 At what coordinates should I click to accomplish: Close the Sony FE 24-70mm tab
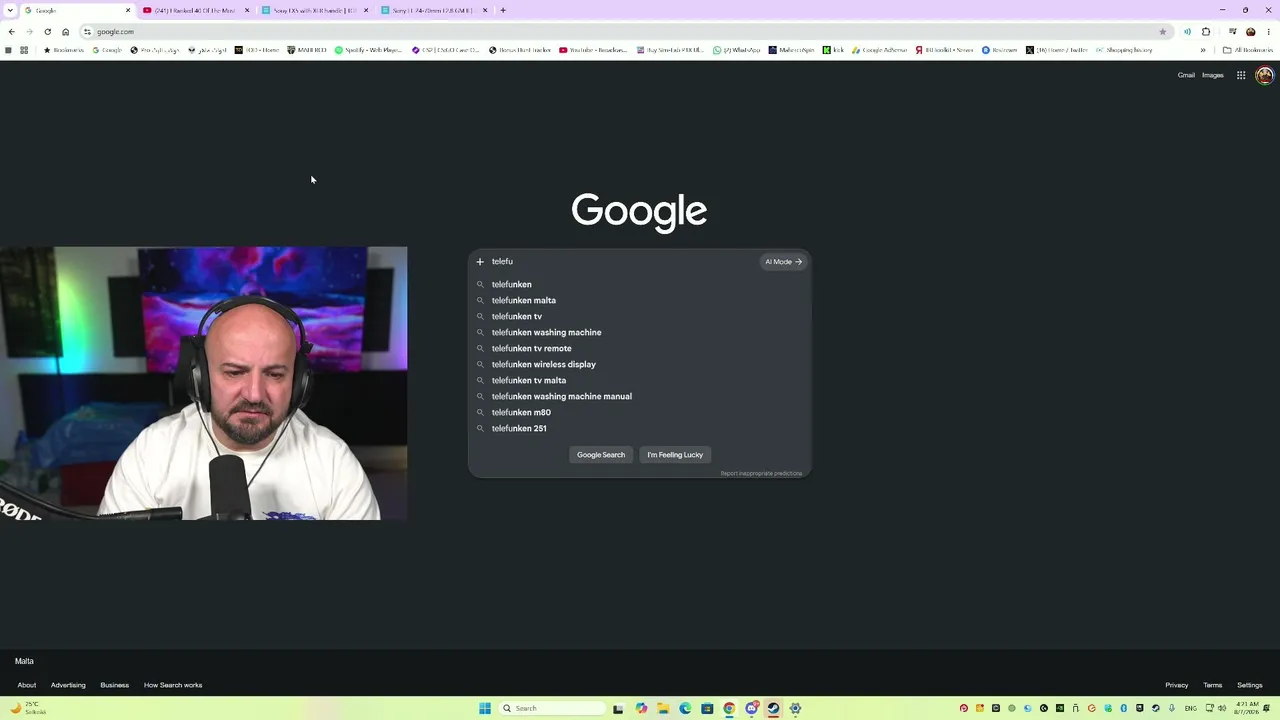(485, 10)
